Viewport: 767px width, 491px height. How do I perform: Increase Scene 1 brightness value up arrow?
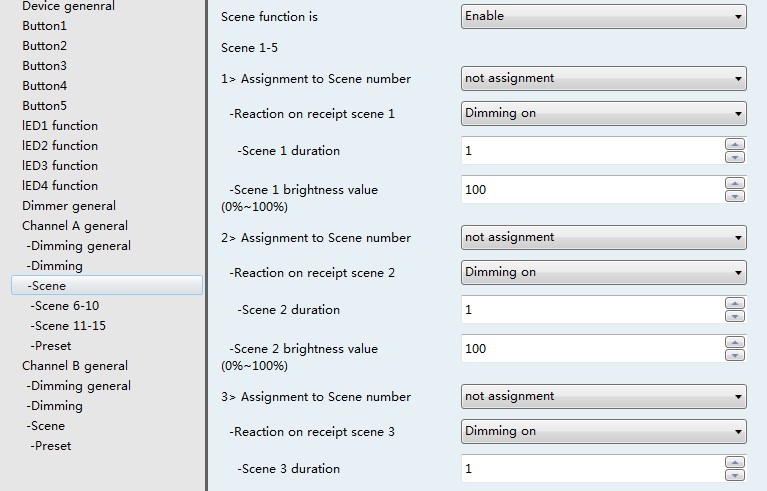(735, 184)
